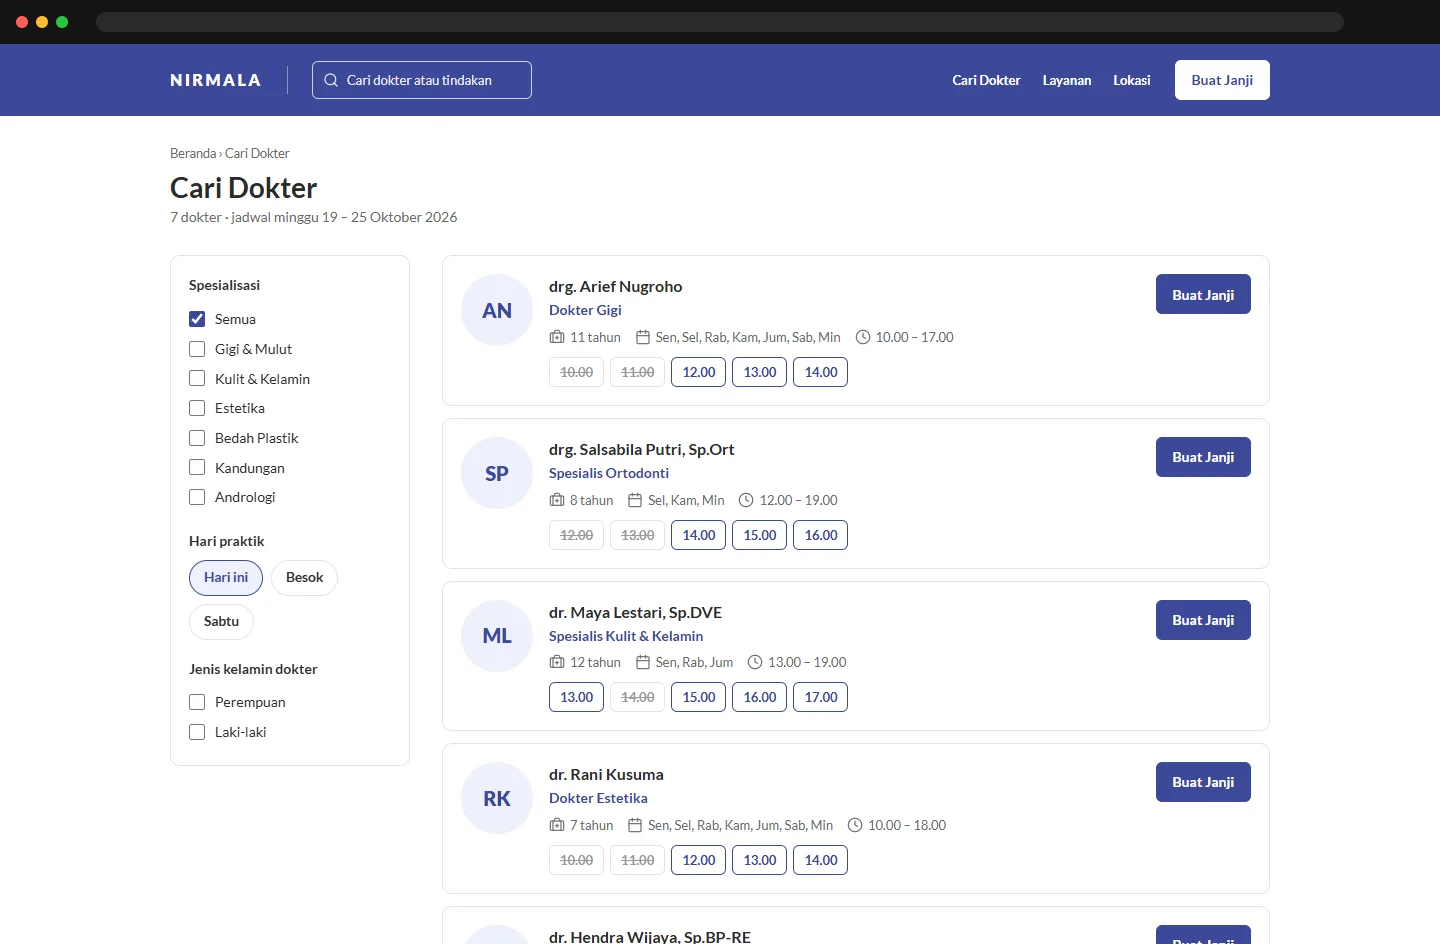Open Cari Dokter in the top navigation
This screenshot has height=944, width=1440.
(x=986, y=80)
